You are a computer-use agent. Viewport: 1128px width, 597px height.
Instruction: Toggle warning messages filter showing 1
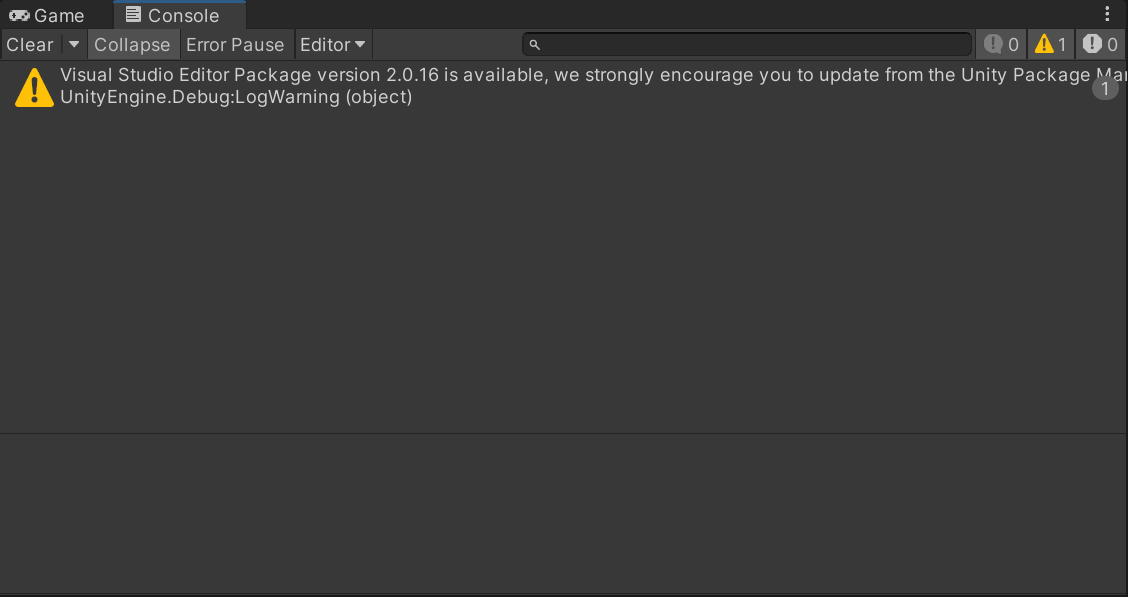pyautogui.click(x=1051, y=45)
